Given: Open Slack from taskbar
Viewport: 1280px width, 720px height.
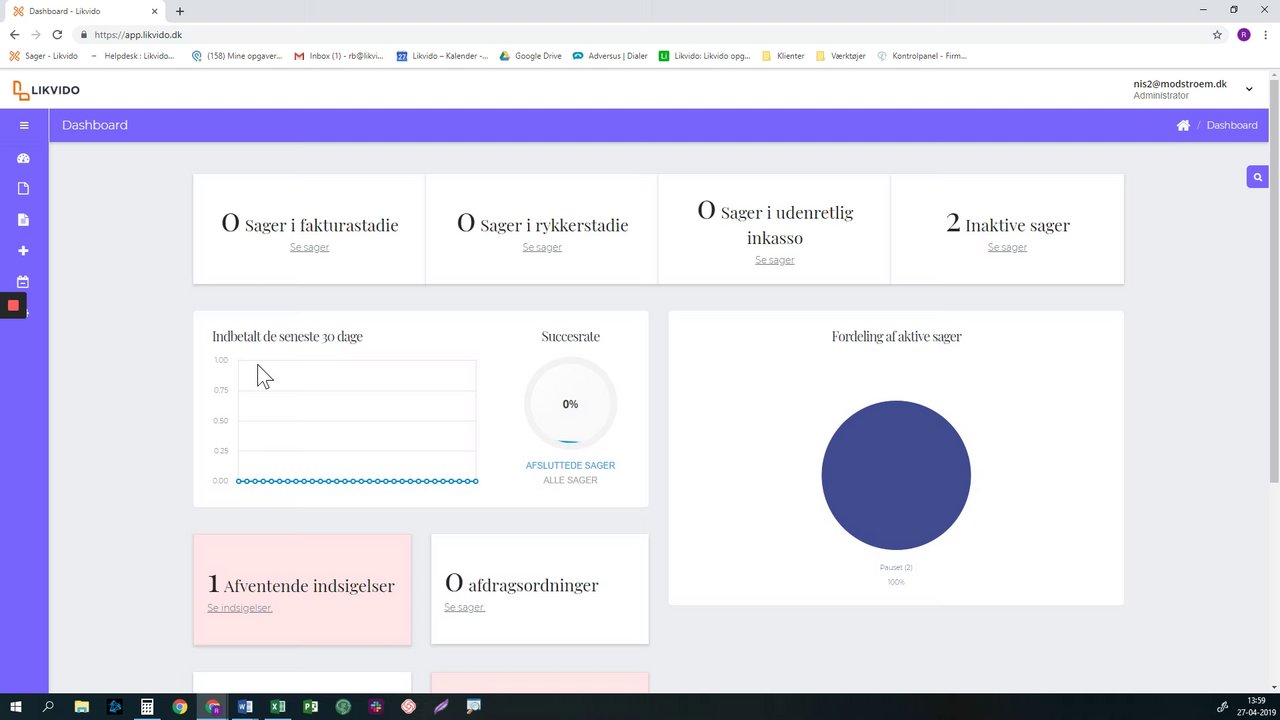Looking at the screenshot, I should [376, 706].
